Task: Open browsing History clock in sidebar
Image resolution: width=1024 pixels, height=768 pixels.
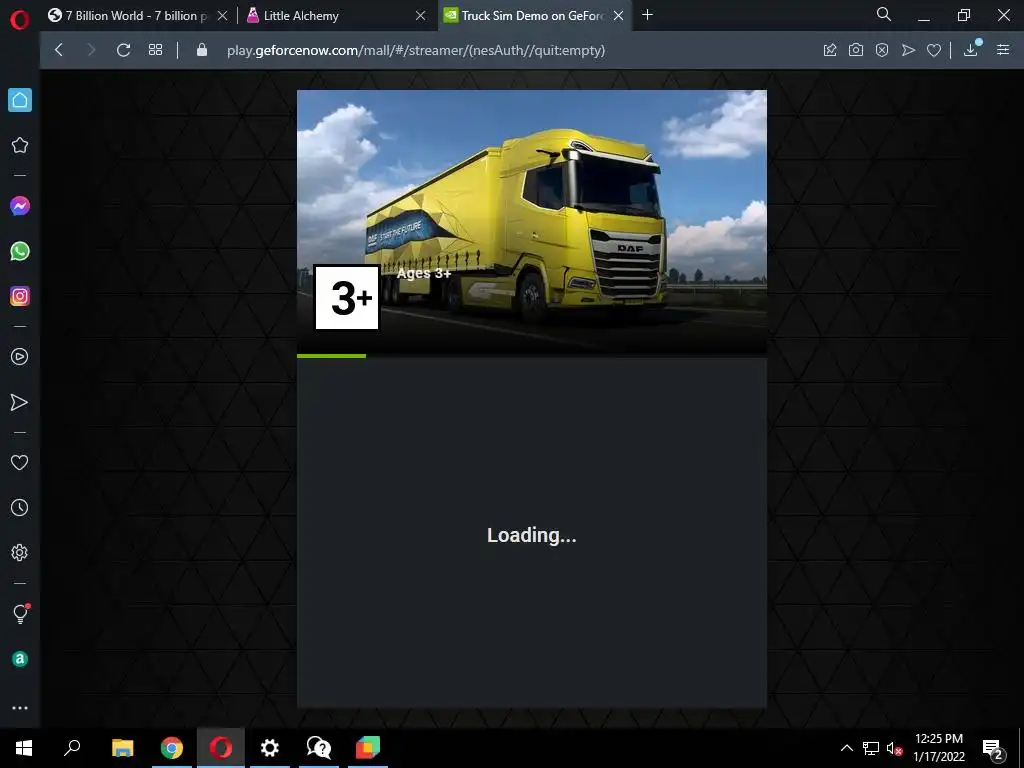Action: coord(20,507)
